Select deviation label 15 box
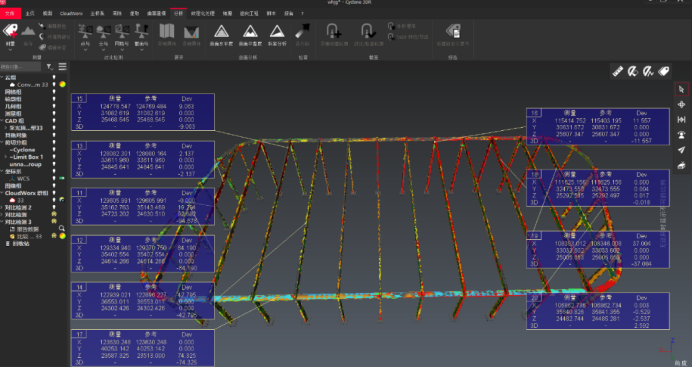The height and width of the screenshot is (367, 692). point(143,112)
